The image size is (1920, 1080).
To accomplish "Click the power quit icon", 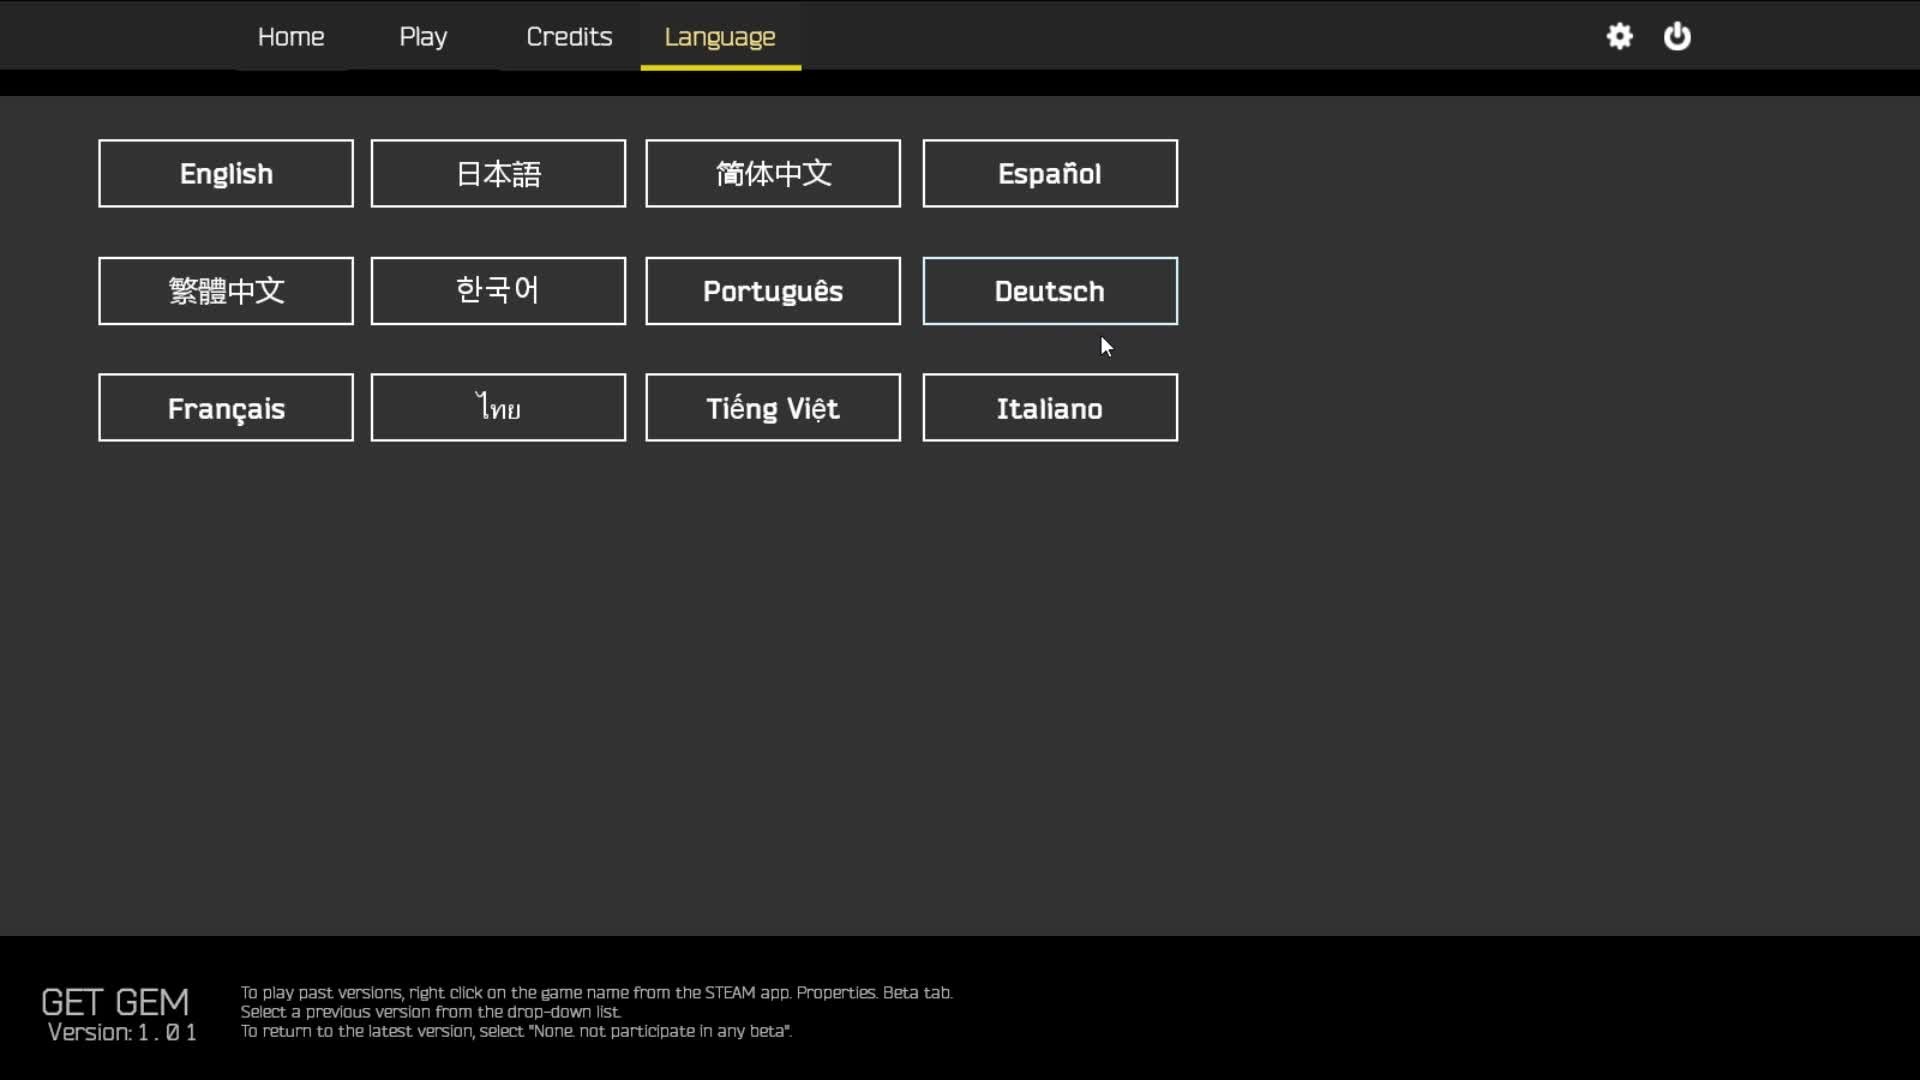I will [x=1677, y=37].
